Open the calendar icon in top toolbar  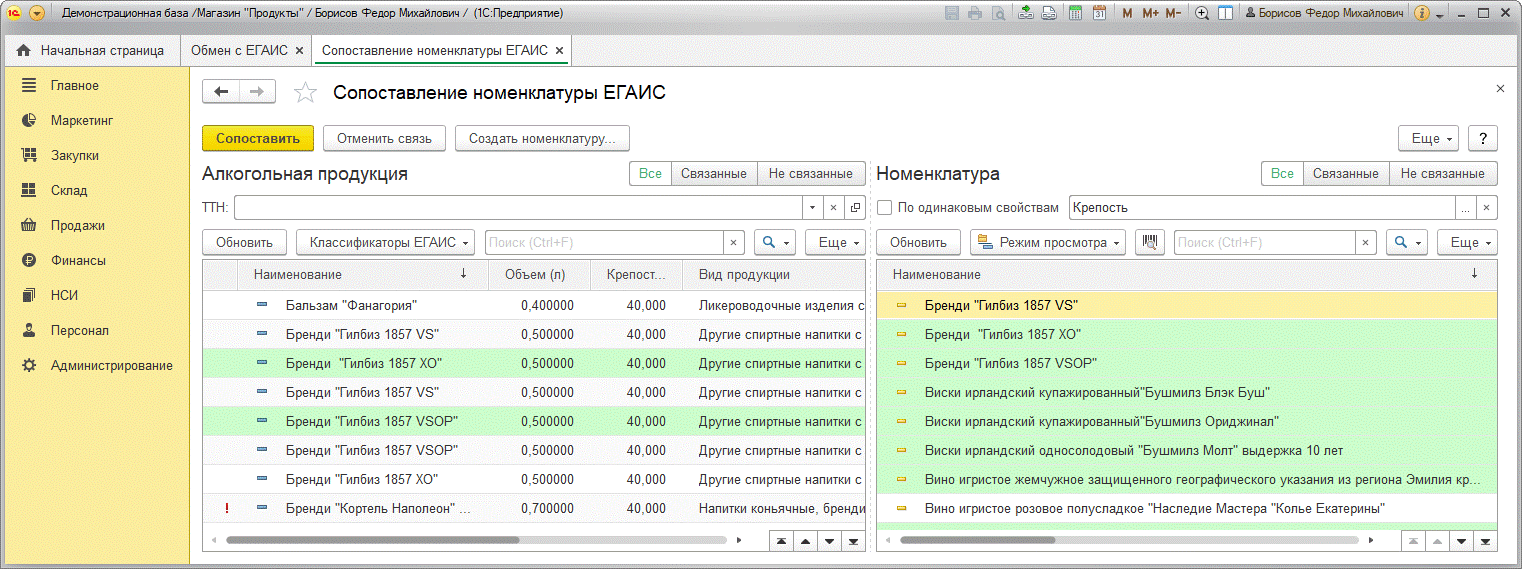click(x=1099, y=14)
